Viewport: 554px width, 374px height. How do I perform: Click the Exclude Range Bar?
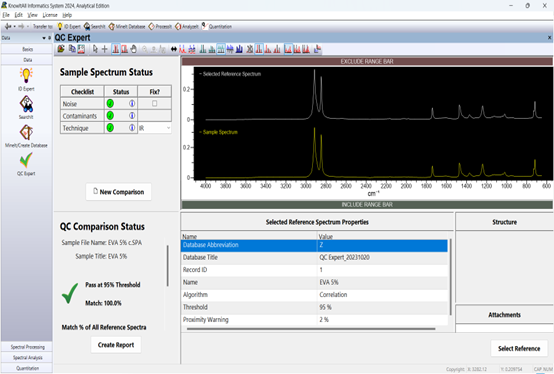pyautogui.click(x=367, y=61)
